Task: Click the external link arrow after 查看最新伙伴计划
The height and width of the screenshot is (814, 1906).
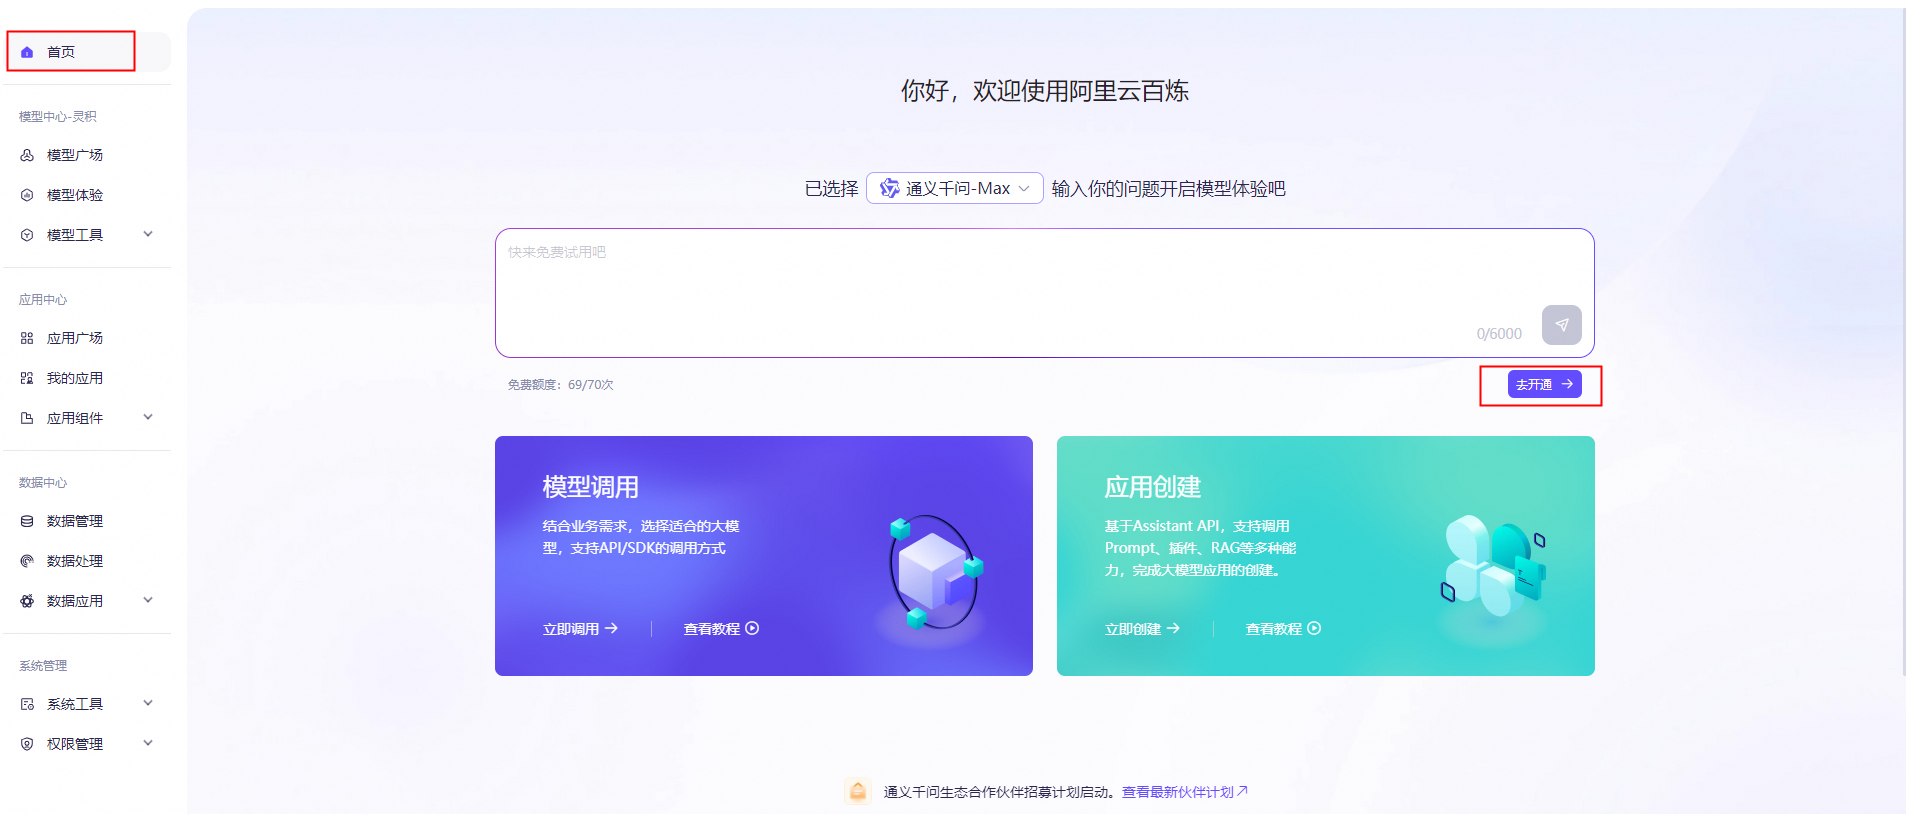Action: [1243, 791]
